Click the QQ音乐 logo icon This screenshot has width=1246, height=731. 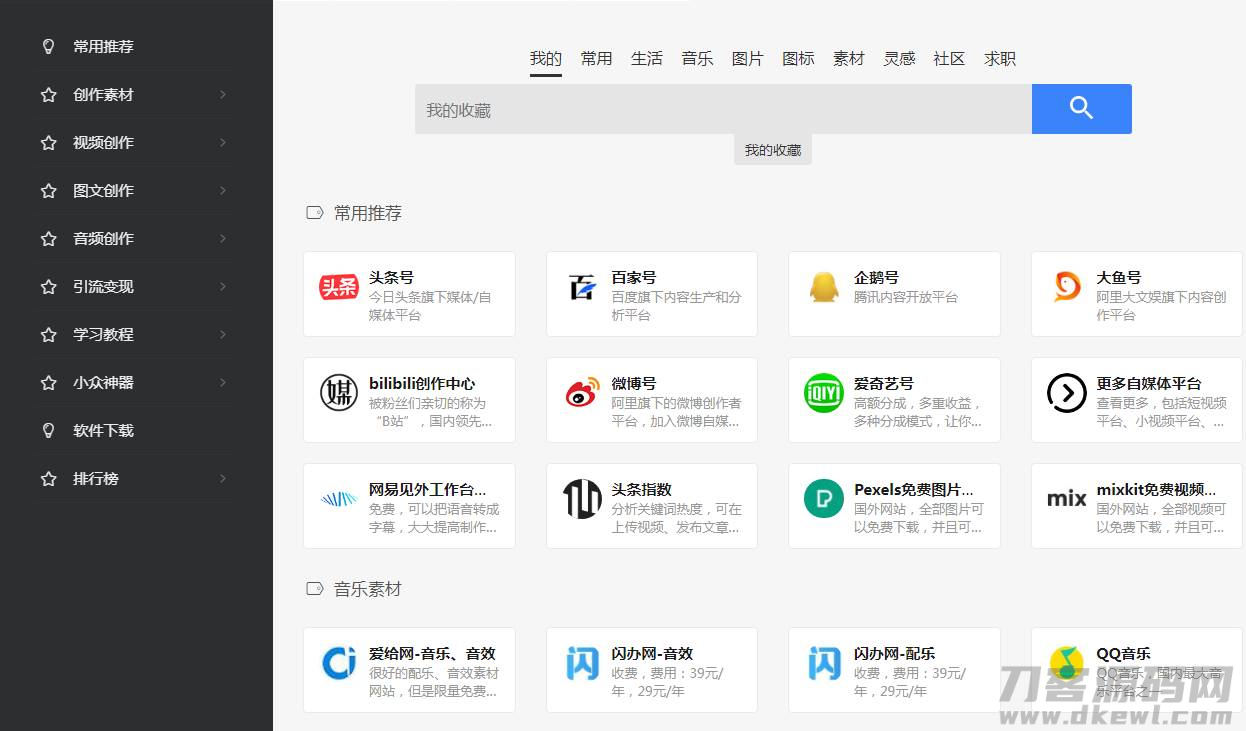(x=1067, y=663)
